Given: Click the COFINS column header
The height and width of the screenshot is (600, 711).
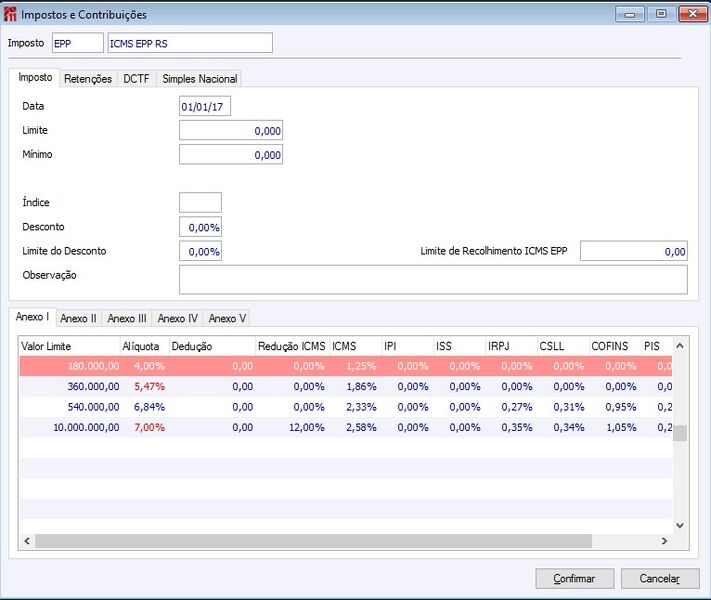Looking at the screenshot, I should coord(616,346).
